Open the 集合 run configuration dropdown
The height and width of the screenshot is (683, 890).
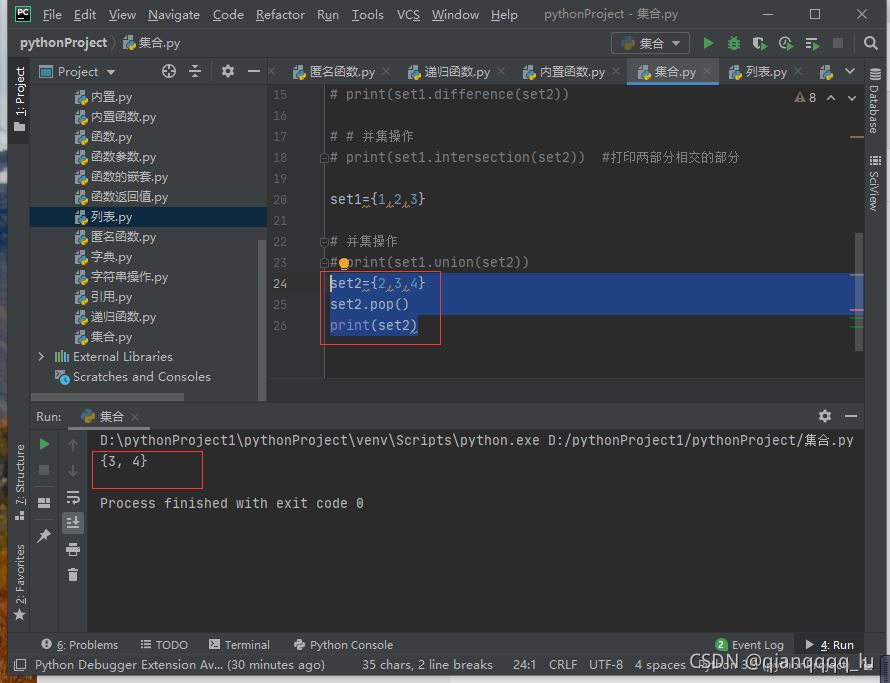650,43
